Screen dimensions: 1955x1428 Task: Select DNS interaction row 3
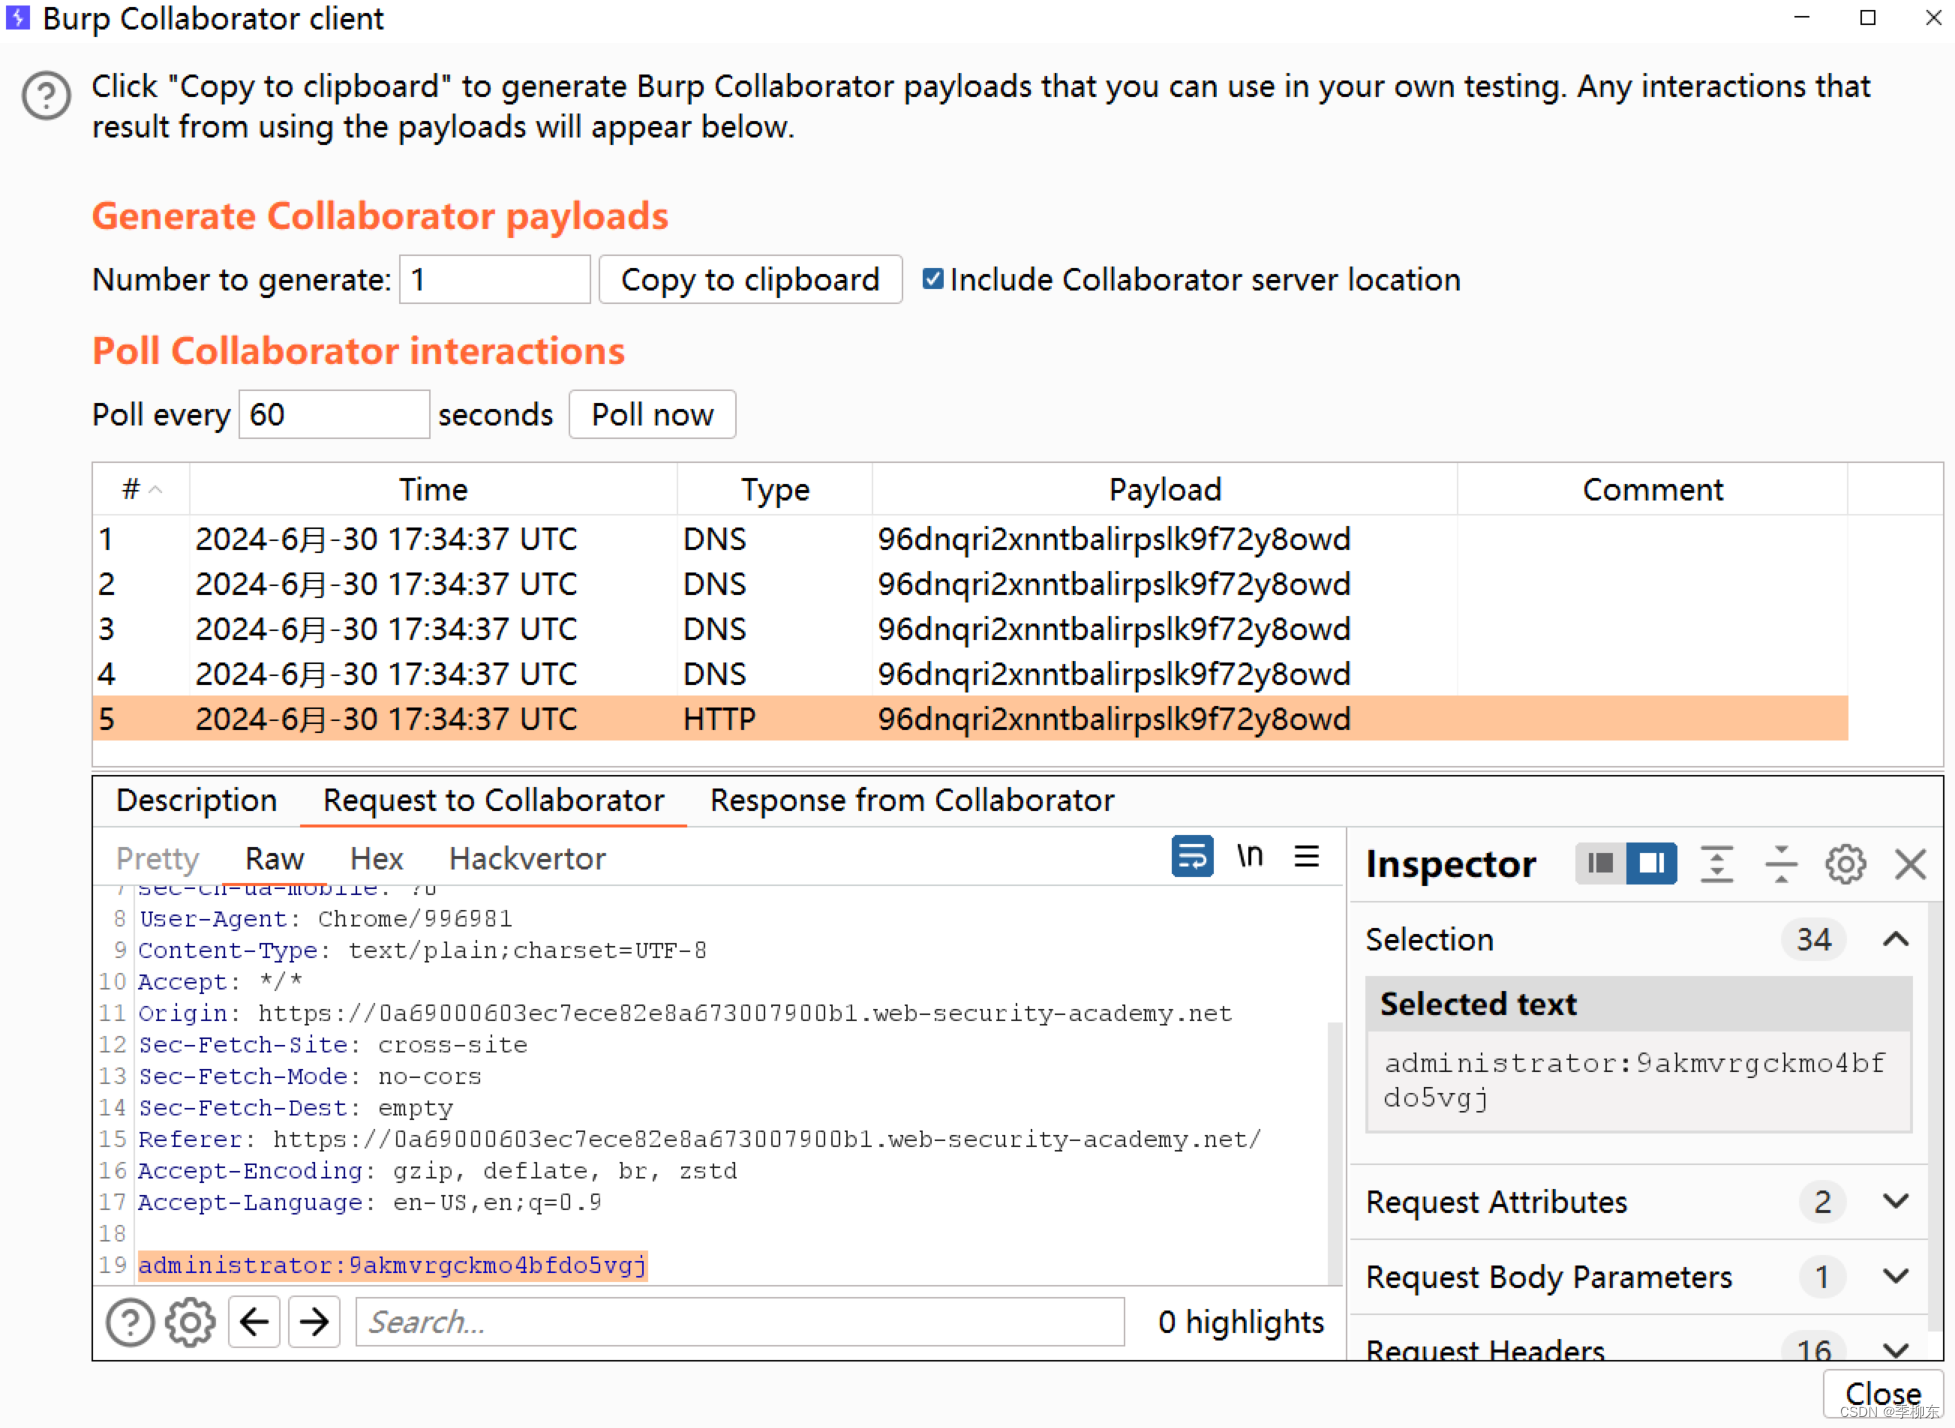click(970, 629)
